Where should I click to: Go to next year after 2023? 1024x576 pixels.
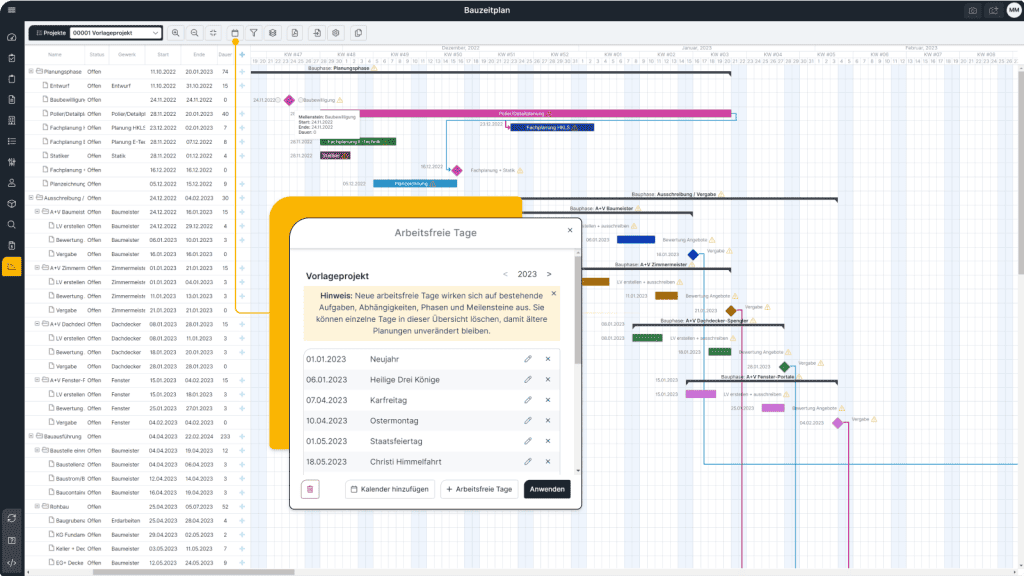click(549, 274)
